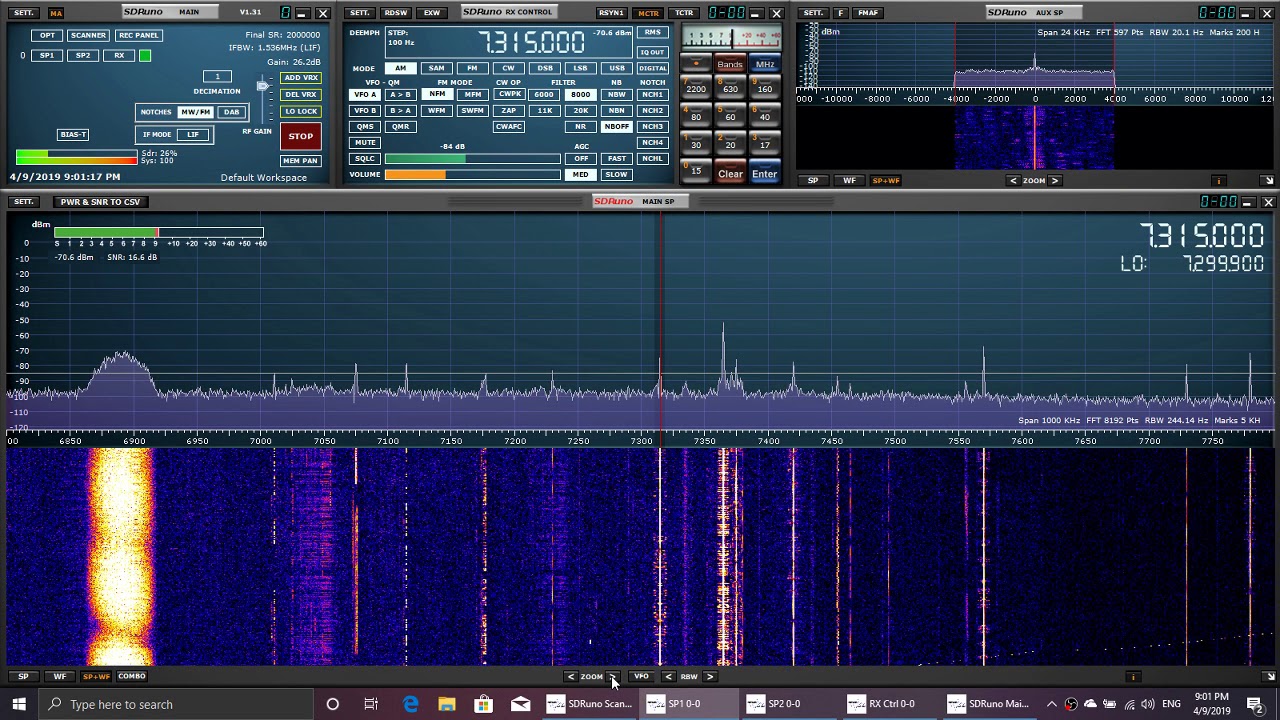The height and width of the screenshot is (720, 1280).
Task: Open Task View on taskbar
Action: [371, 704]
